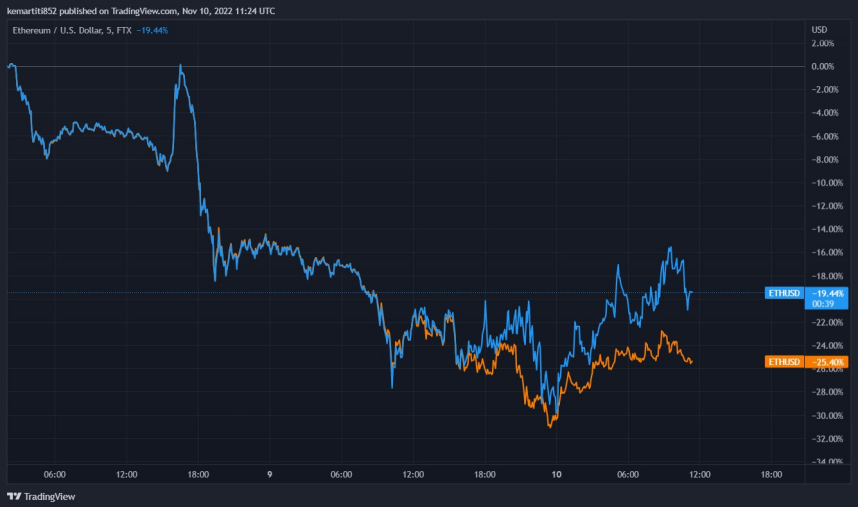Click the -19.44% change value in header
The height and width of the screenshot is (507, 858).
click(x=152, y=31)
